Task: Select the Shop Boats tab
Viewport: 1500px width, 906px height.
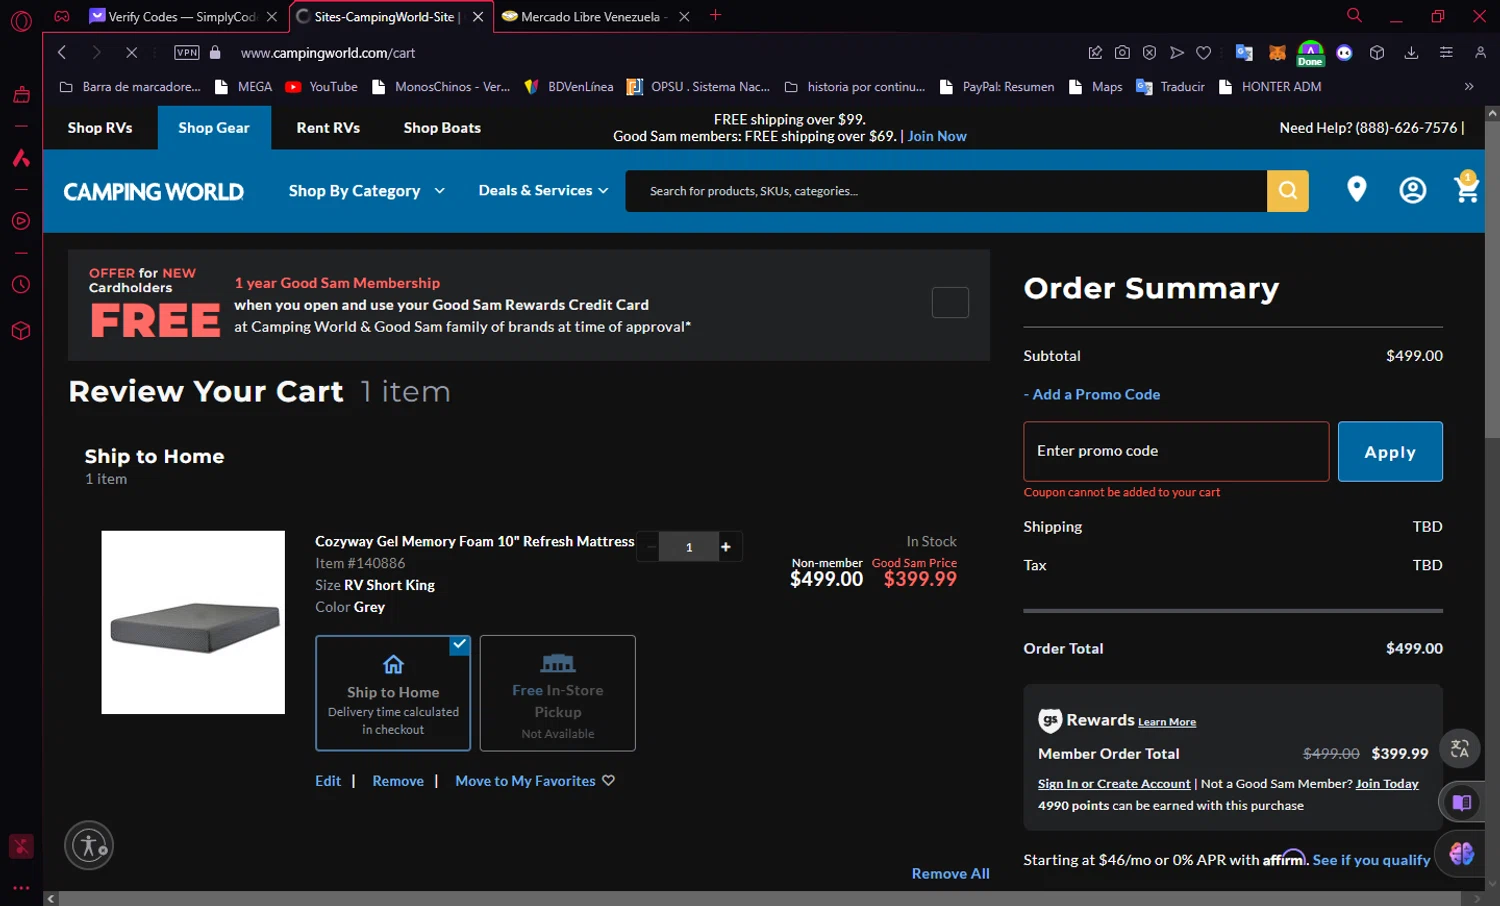Action: (x=442, y=128)
